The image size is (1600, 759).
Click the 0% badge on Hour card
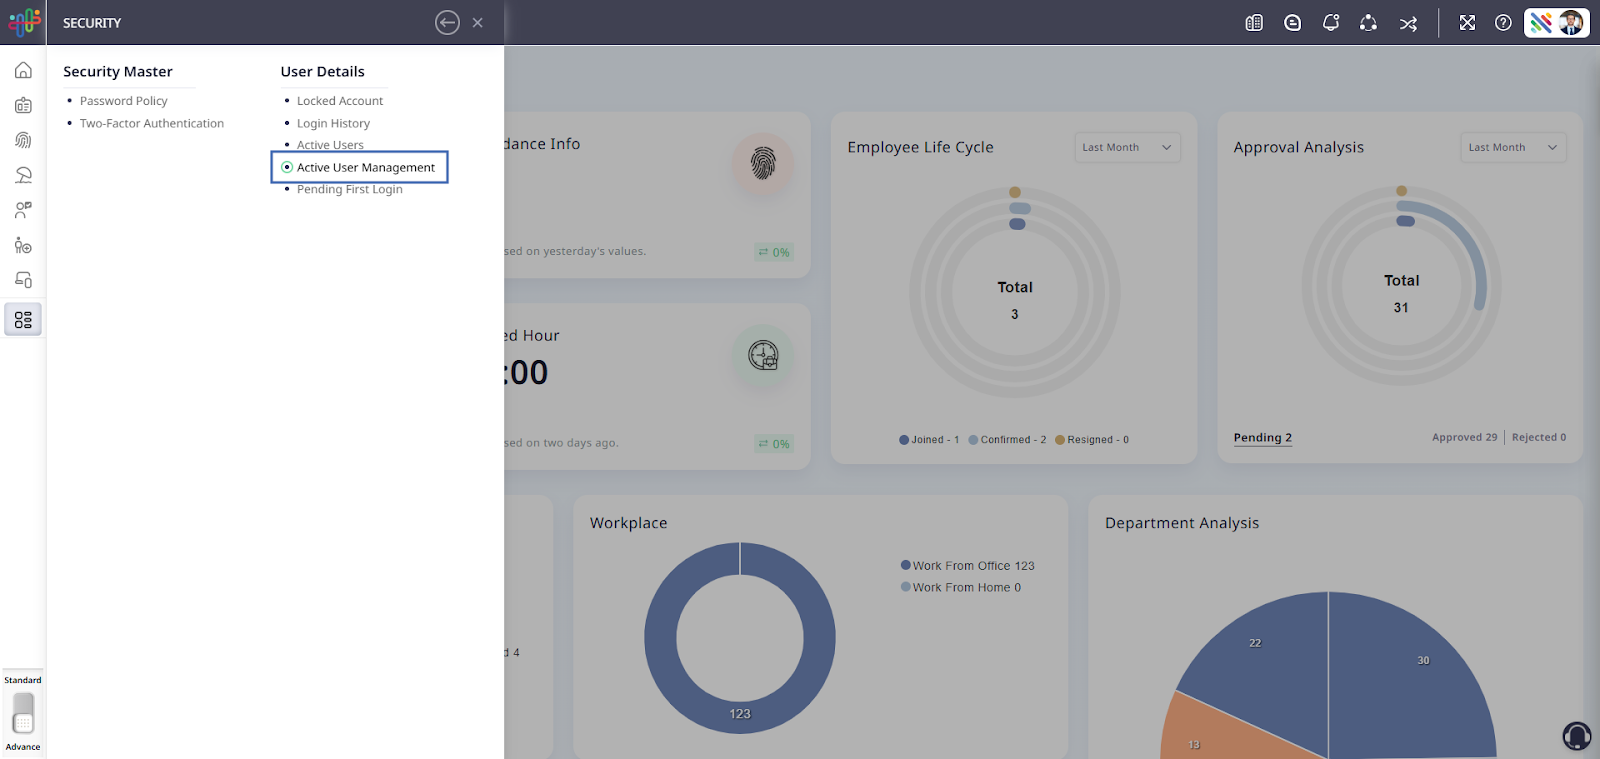(x=774, y=444)
